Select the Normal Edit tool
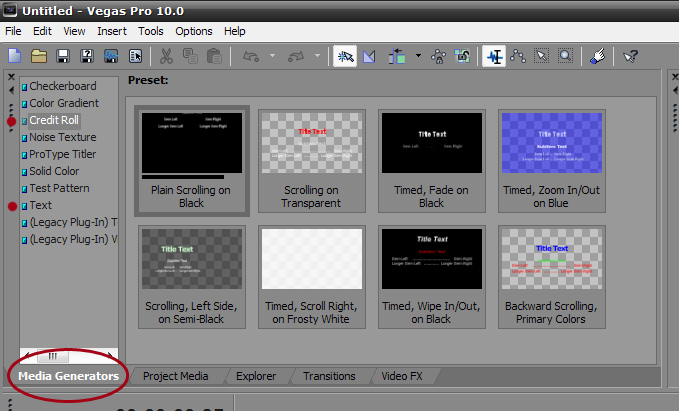The height and width of the screenshot is (411, 679). pos(494,56)
